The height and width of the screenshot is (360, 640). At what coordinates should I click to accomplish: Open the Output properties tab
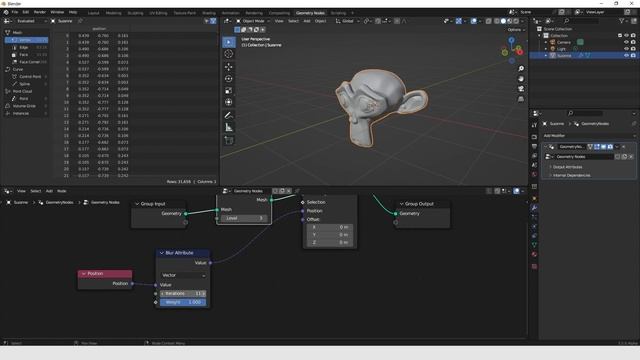click(534, 146)
